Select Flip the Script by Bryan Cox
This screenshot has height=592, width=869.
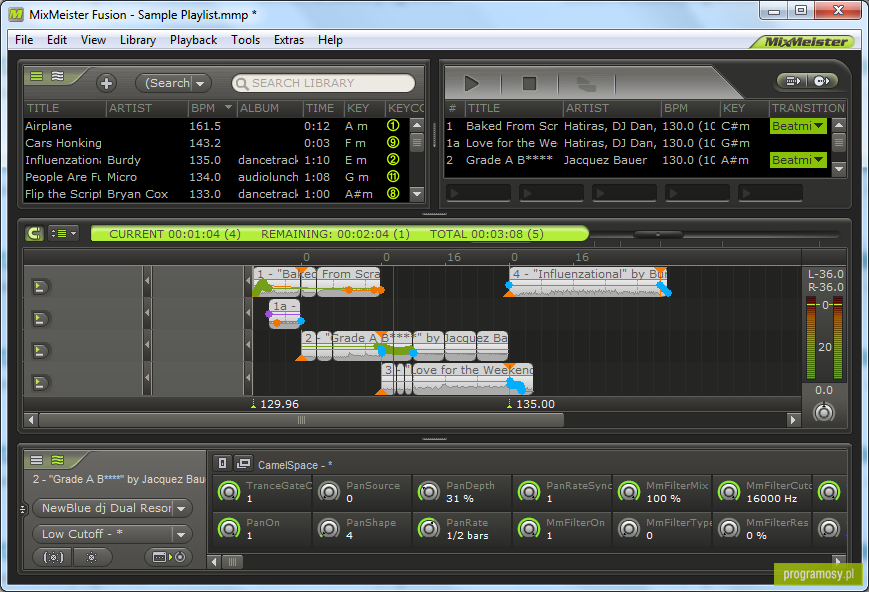[217, 194]
